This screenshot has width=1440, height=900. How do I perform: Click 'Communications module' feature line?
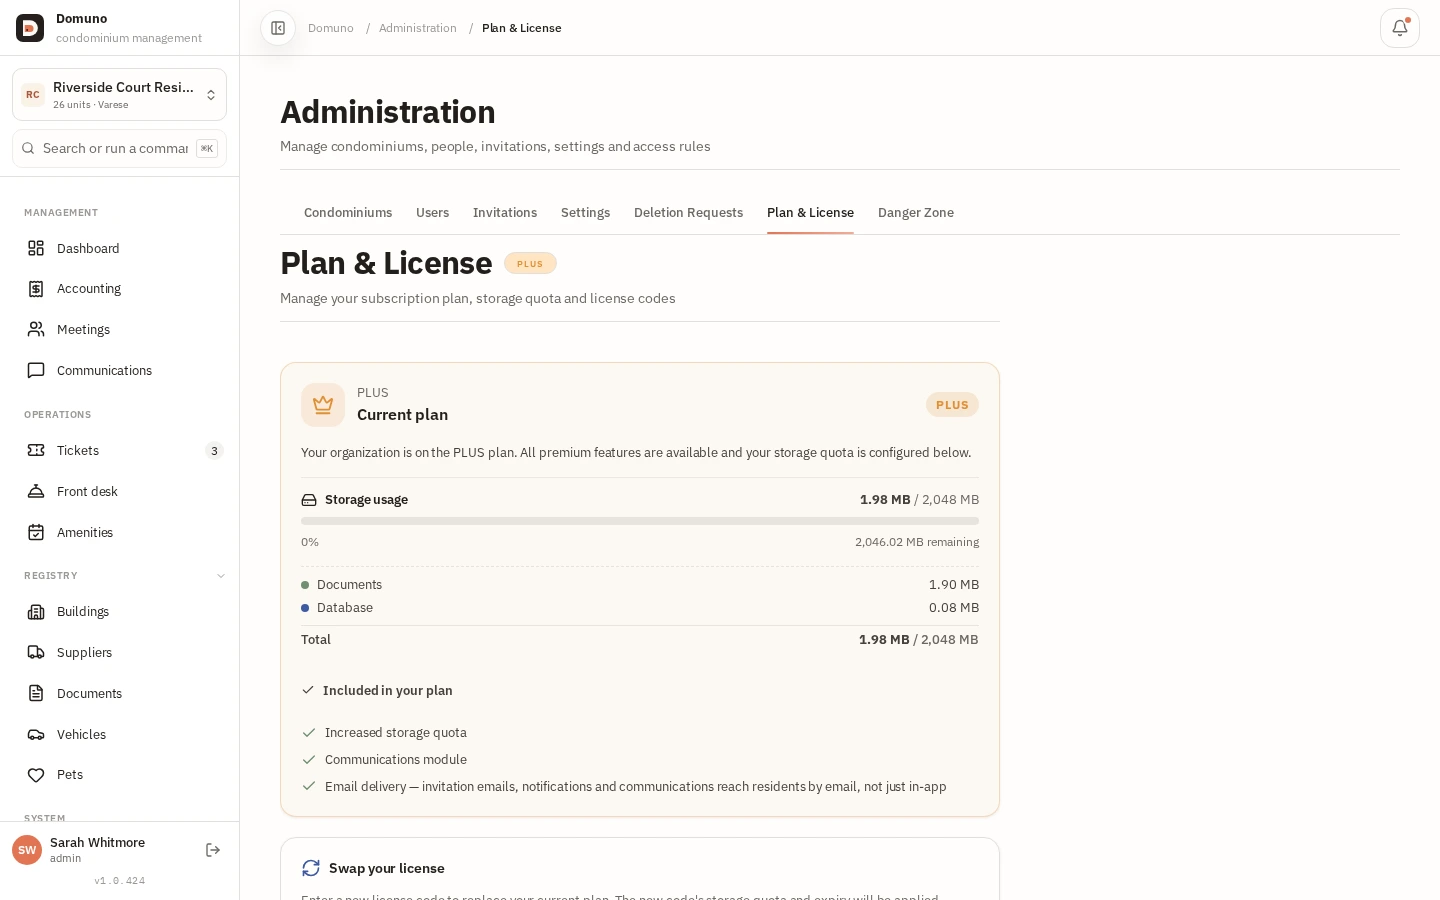(396, 760)
